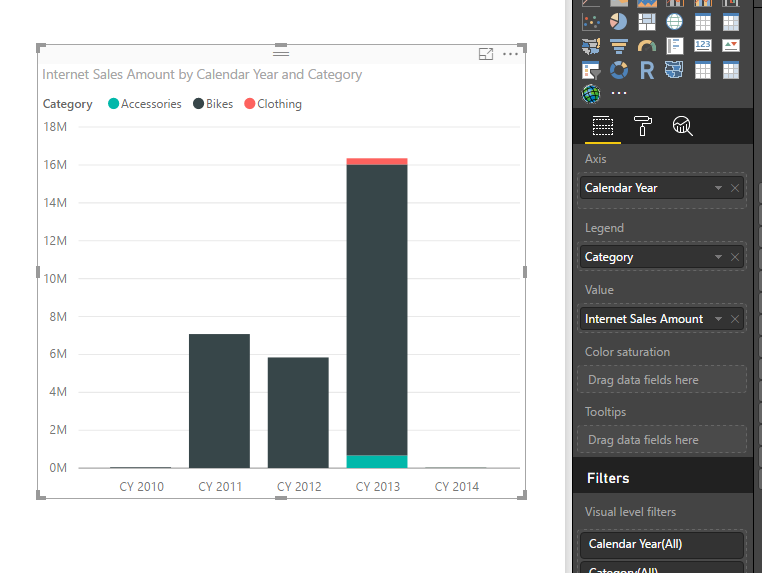This screenshot has height=573, width=762.
Task: Open import custom visual ellipsis in Visualizations
Action: [619, 92]
